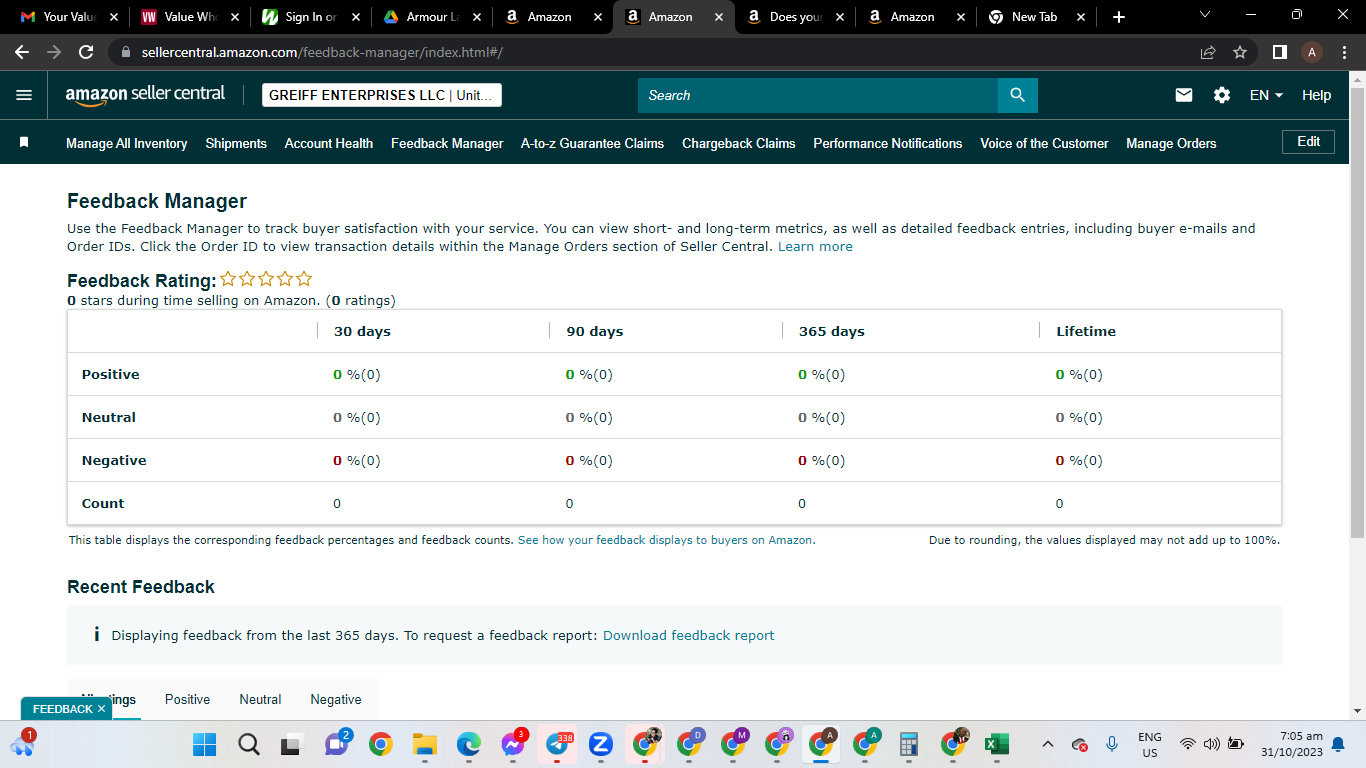Open Excel from the taskbar
The image size is (1366, 768).
click(x=996, y=744)
